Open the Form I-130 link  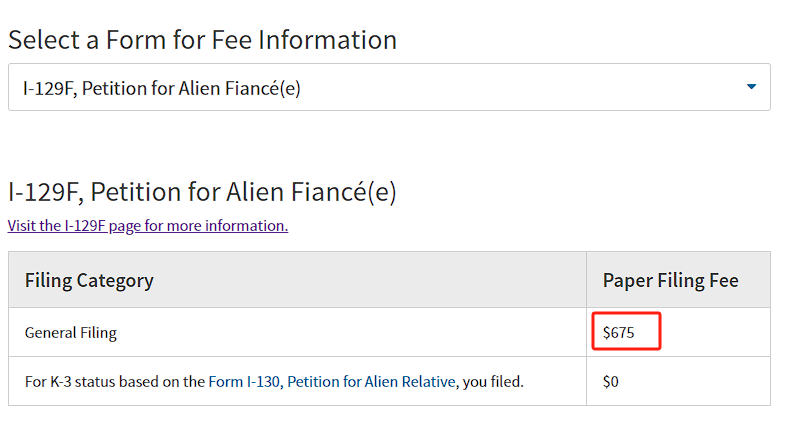[x=244, y=382]
